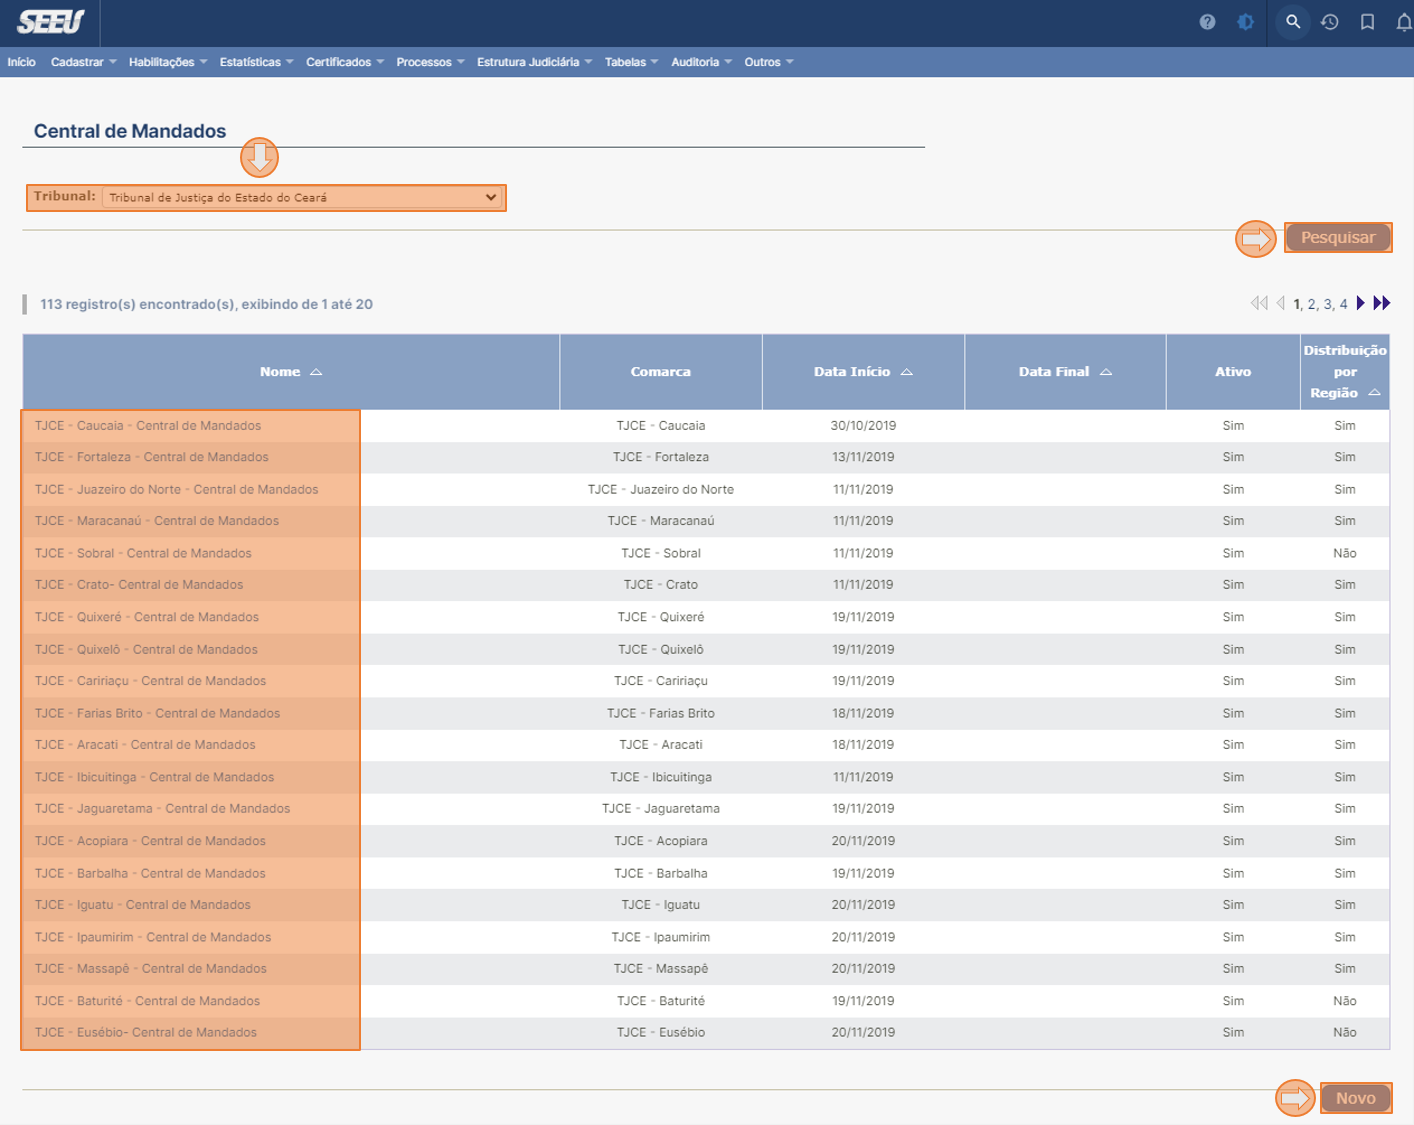Select TJCE - Ibicuitinga - Central de Mandados
The width and height of the screenshot is (1414, 1125).
(x=155, y=777)
